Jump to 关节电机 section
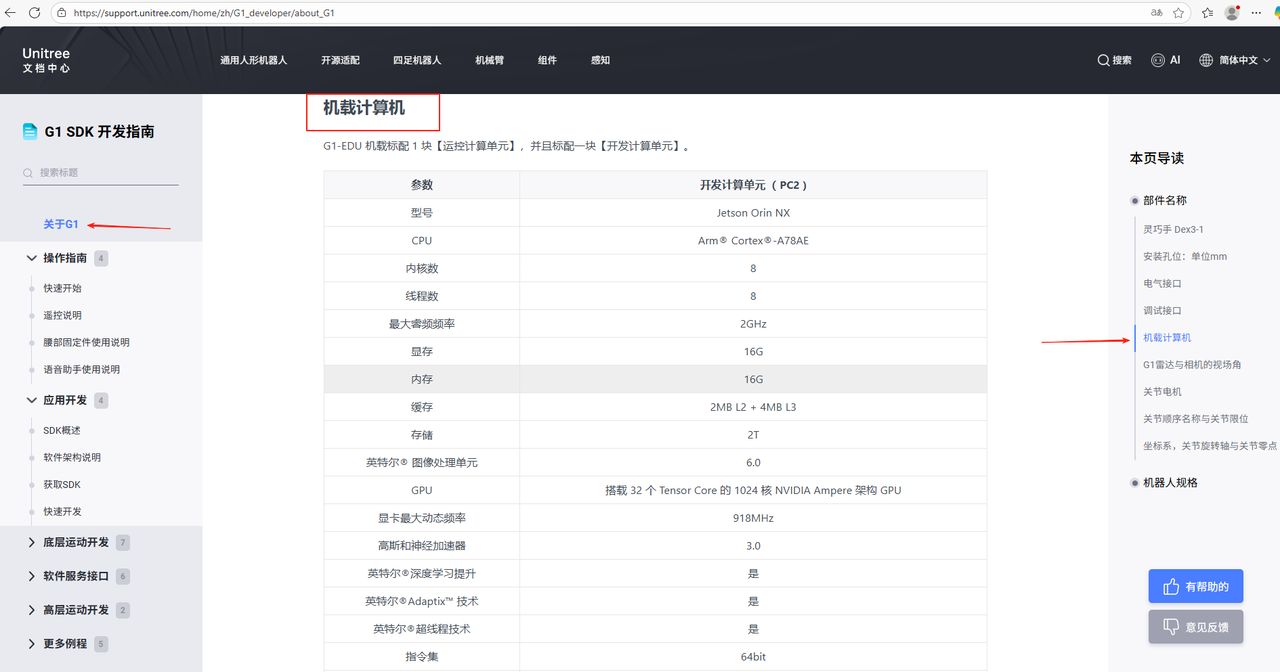Screen dimensions: 1280x672 point(1162,391)
